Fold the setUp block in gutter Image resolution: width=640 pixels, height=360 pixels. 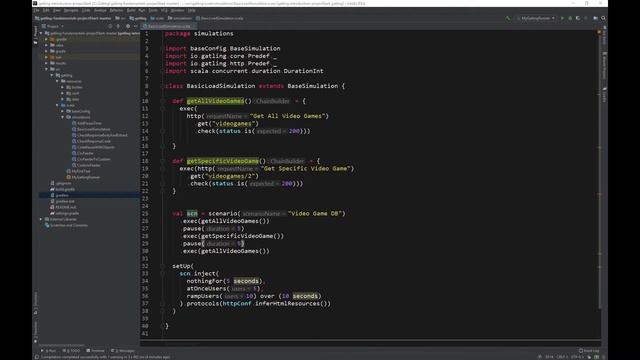[x=162, y=266]
